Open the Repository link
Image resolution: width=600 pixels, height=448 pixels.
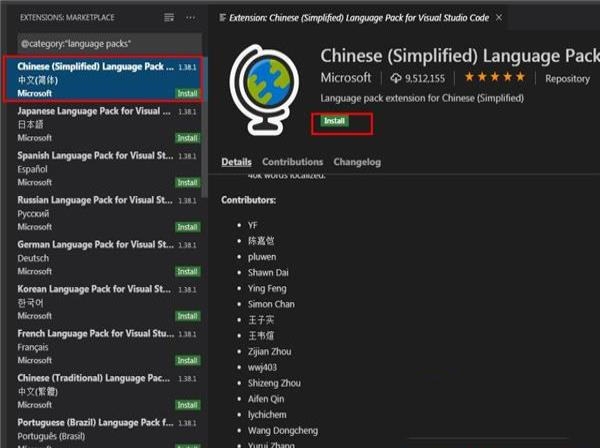coord(567,78)
